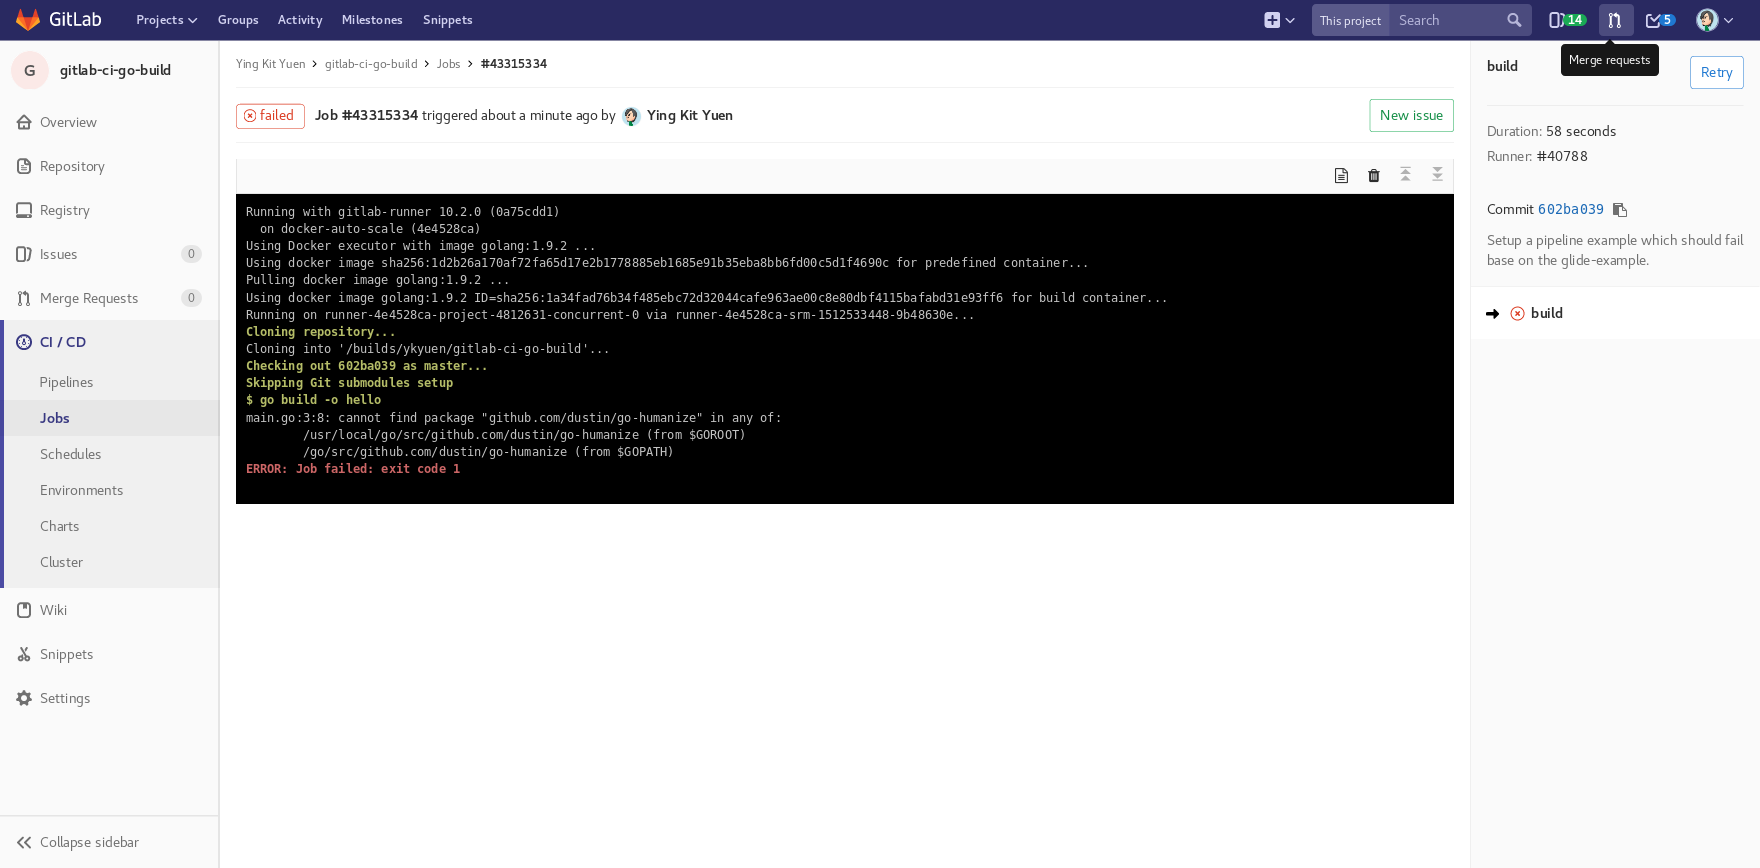
Task: Click gitlab-ci-go-build breadcrumb link
Action: [x=371, y=64]
